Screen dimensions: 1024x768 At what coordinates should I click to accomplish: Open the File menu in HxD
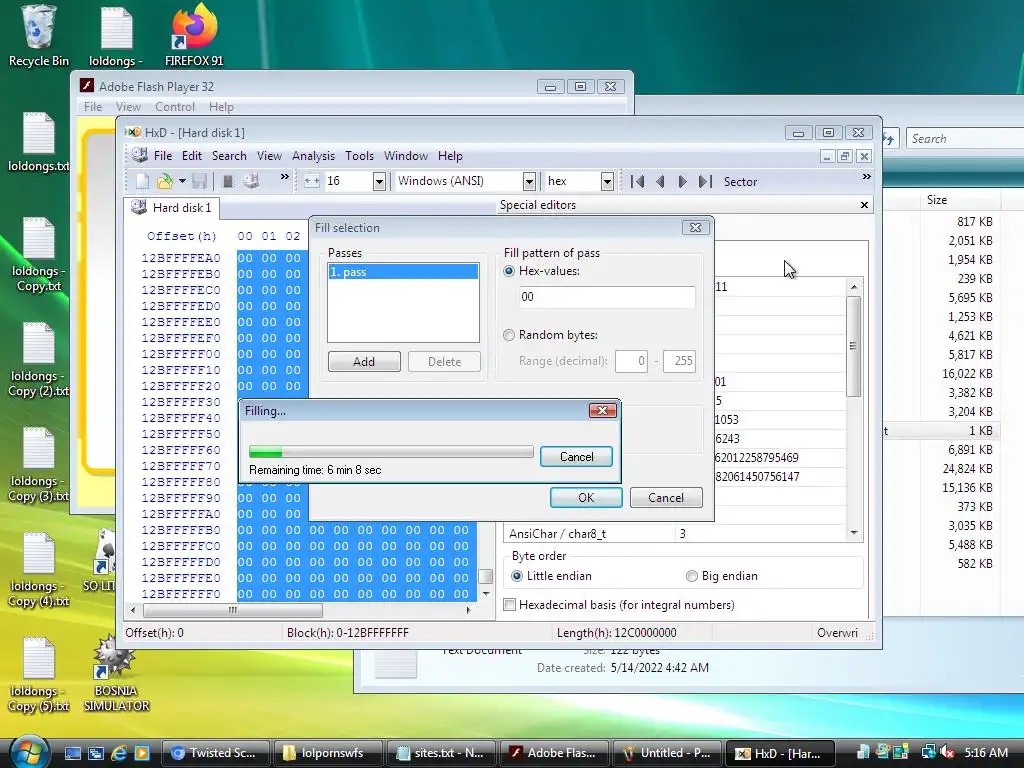(x=163, y=155)
